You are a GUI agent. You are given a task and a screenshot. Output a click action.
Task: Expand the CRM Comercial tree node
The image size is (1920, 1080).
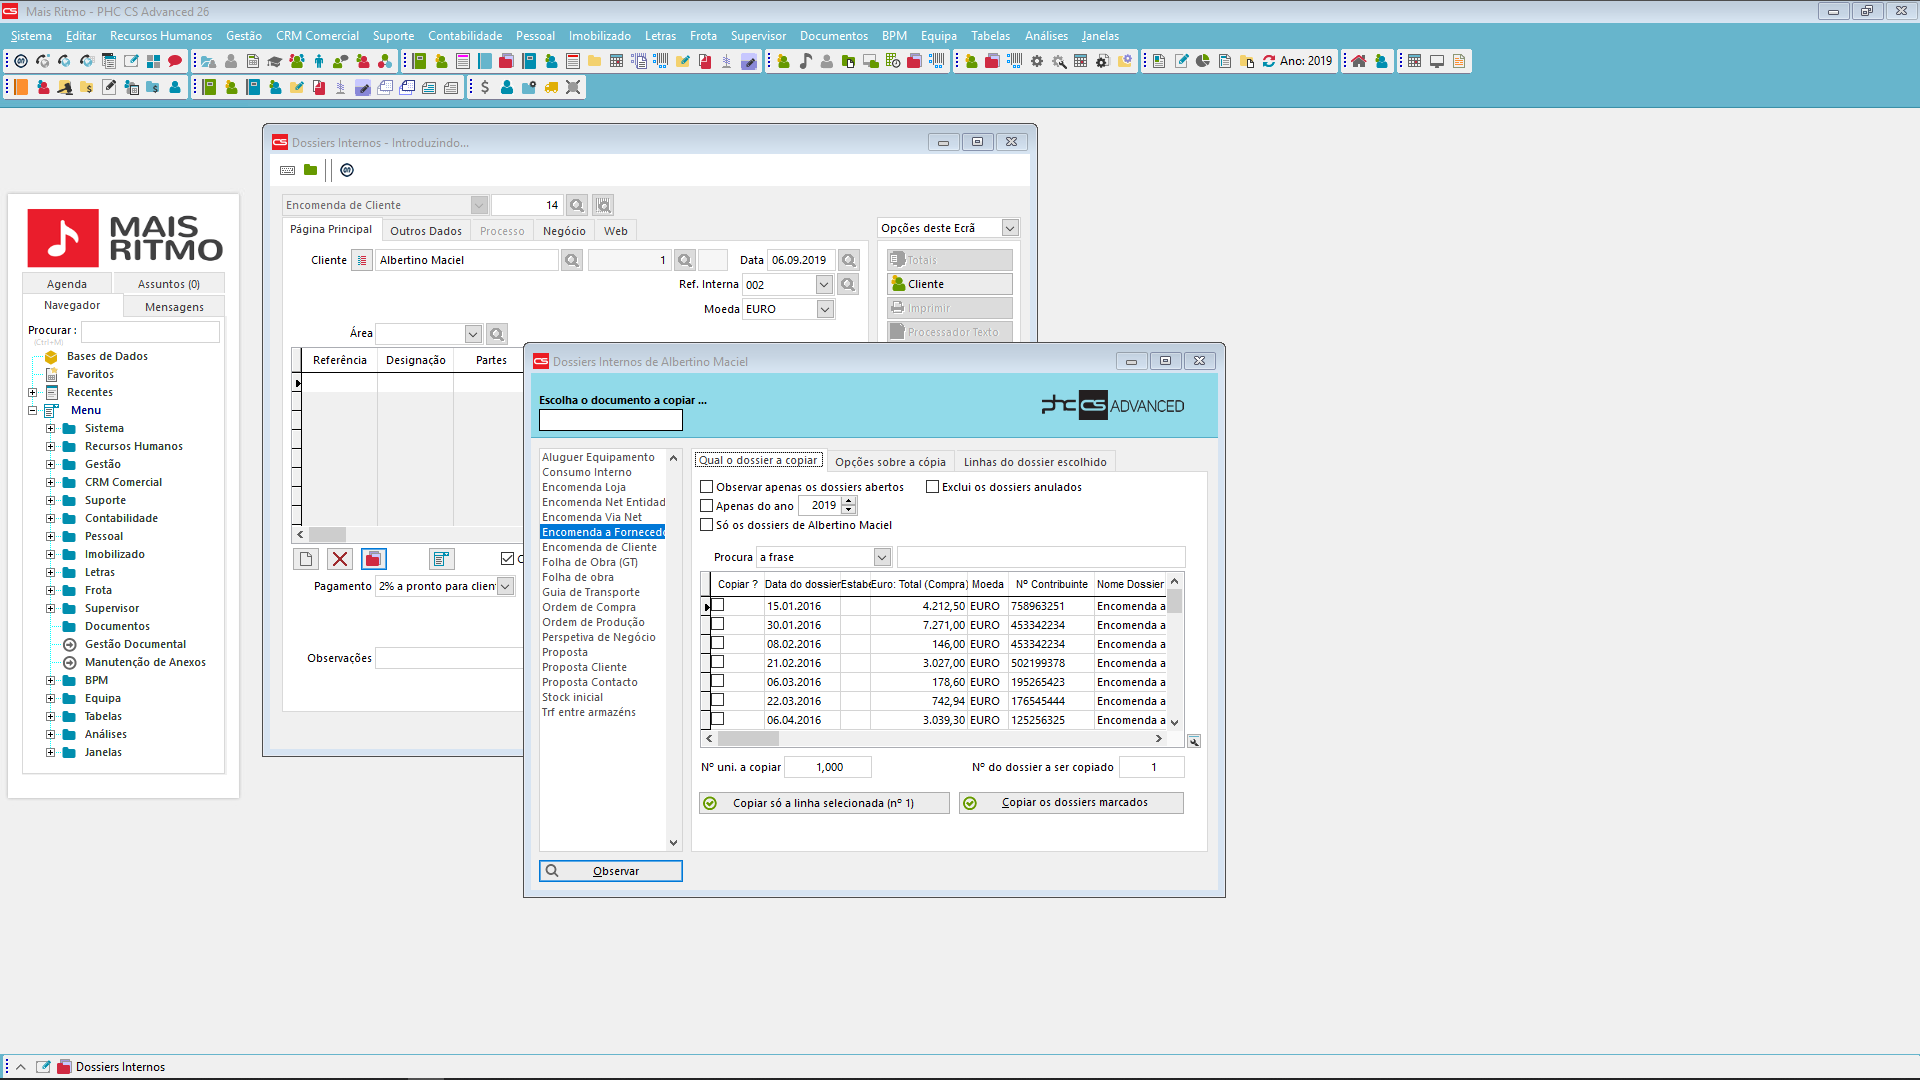tap(50, 482)
